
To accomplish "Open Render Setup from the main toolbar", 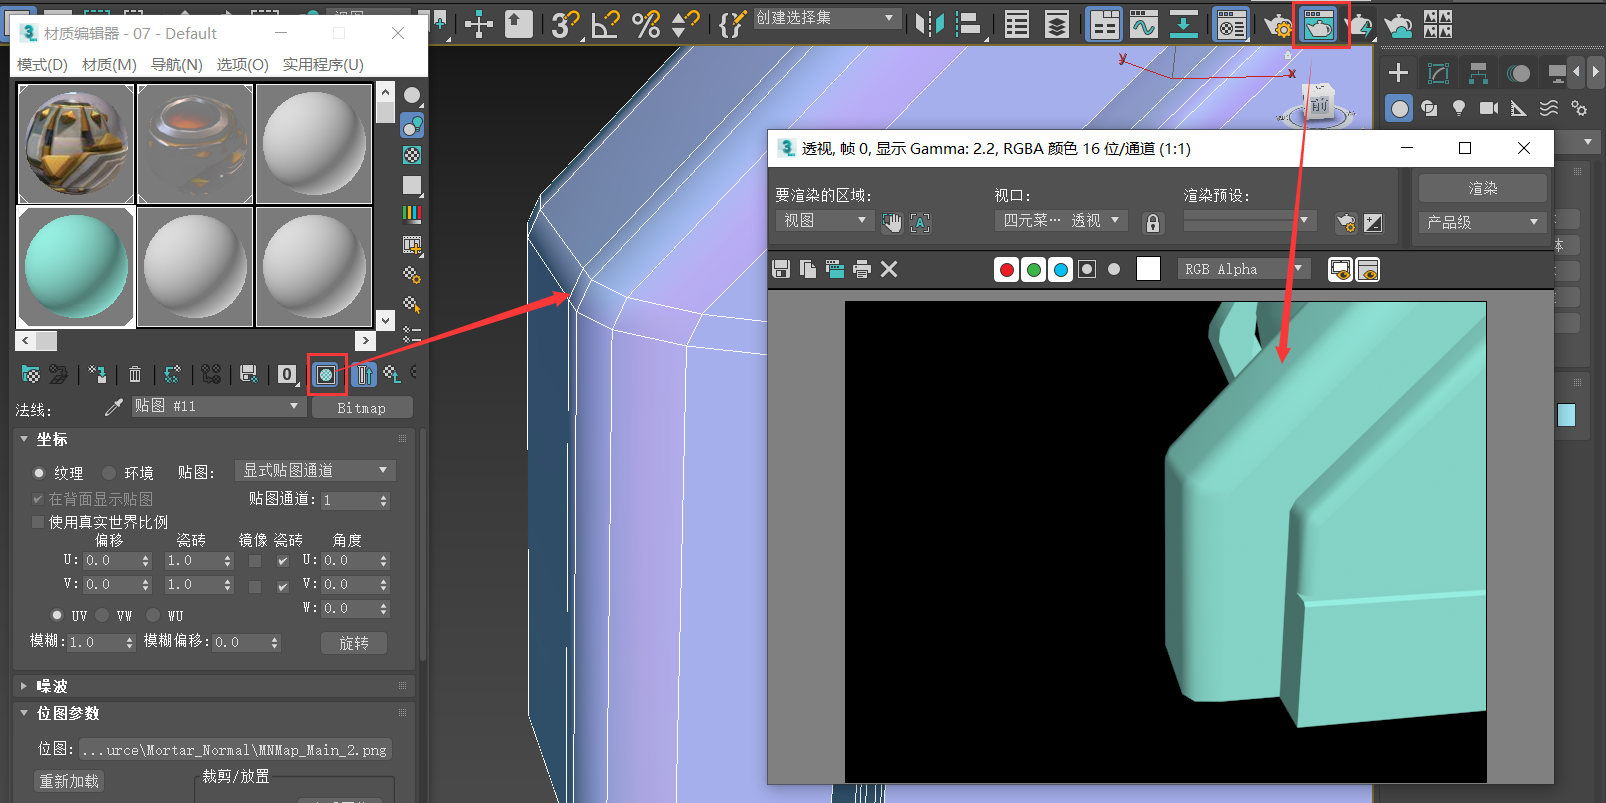I will [1277, 25].
